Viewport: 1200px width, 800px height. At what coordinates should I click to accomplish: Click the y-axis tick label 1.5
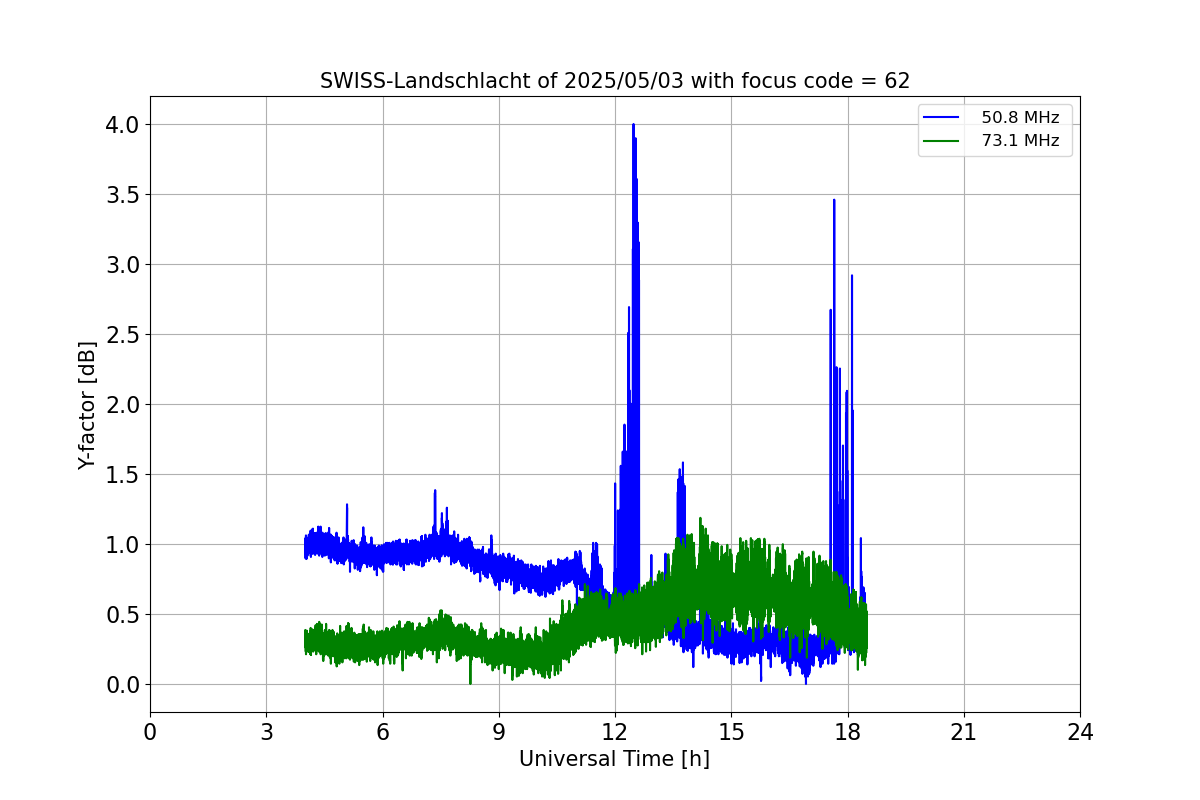[x=124, y=475]
